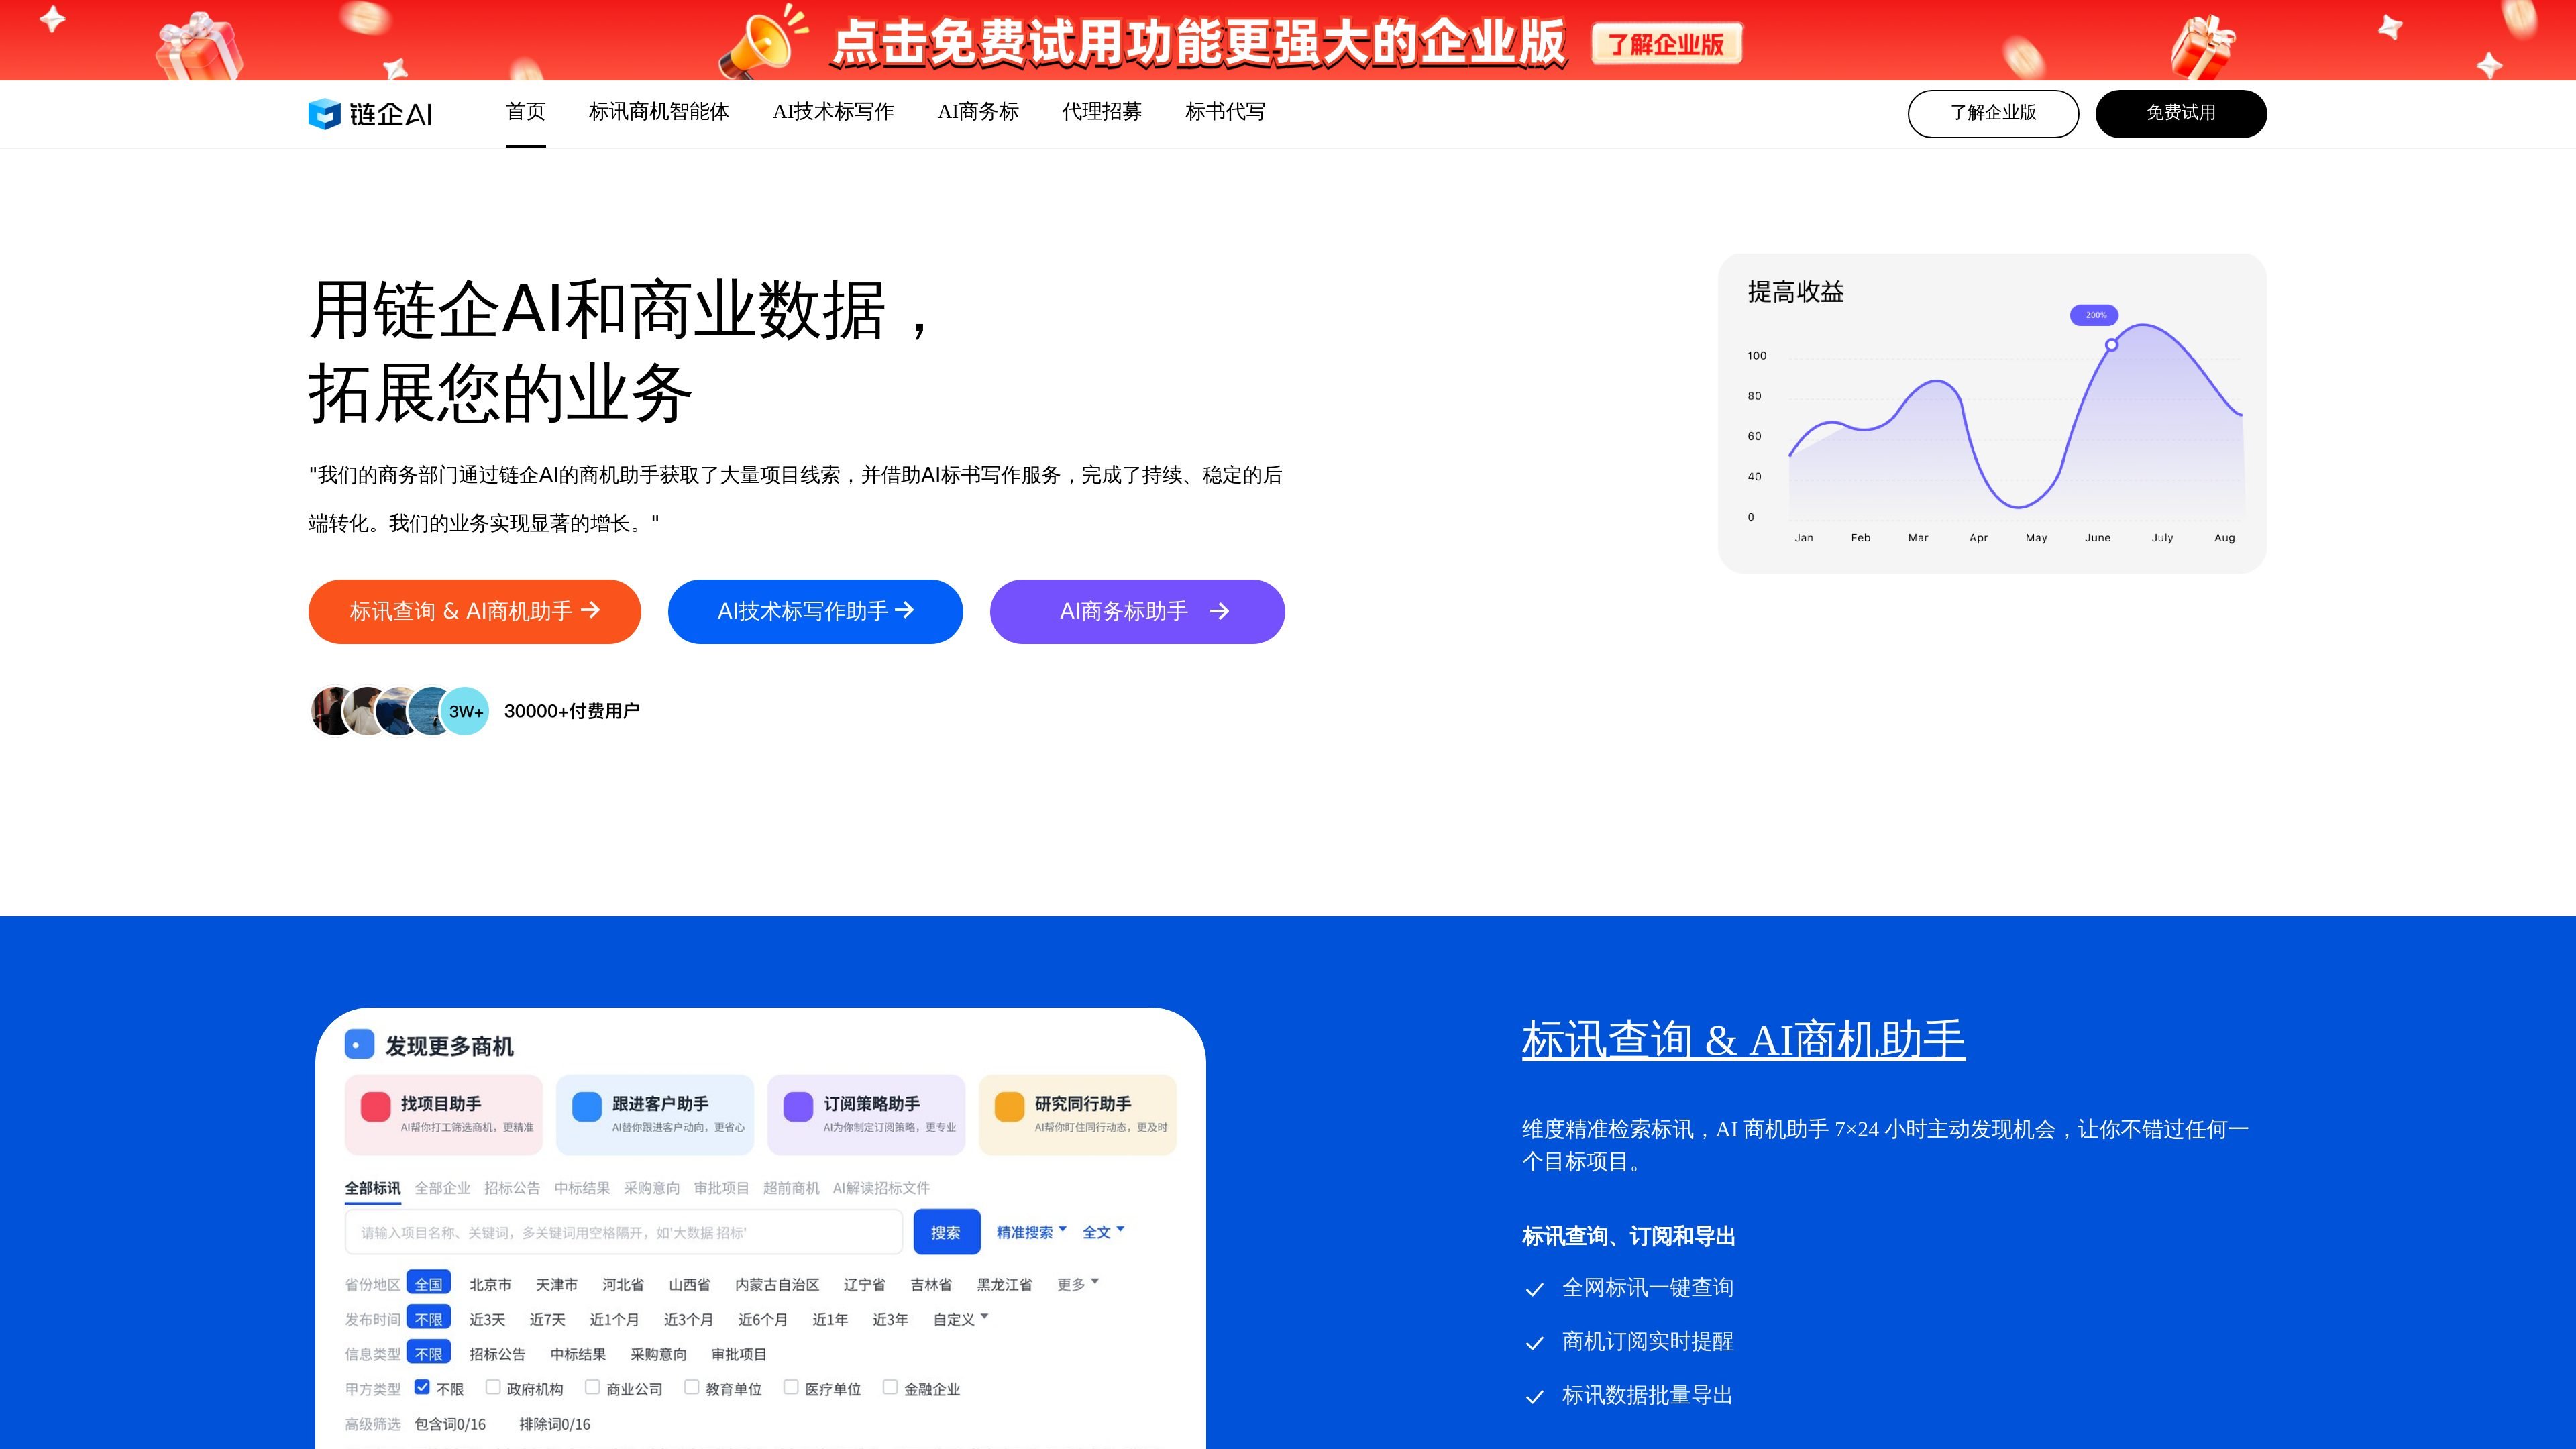Click the blue AI技术标写作助手 button
The height and width of the screenshot is (1449, 2576).
815,611
